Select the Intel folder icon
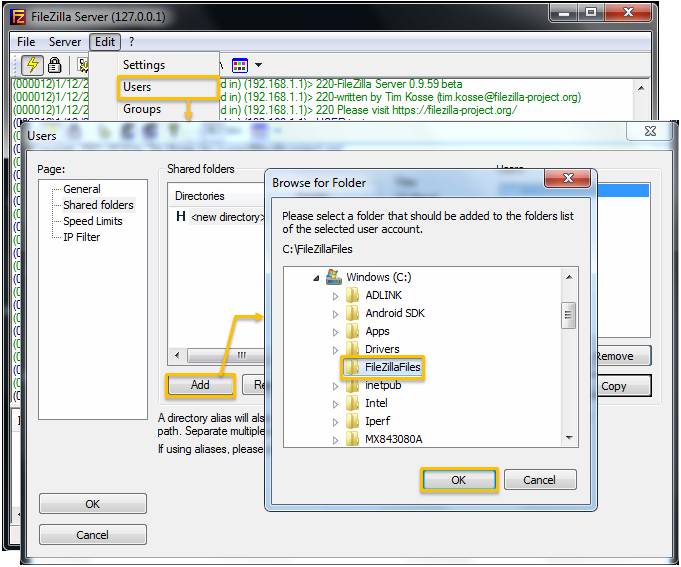This screenshot has width=681, height=567. (352, 403)
